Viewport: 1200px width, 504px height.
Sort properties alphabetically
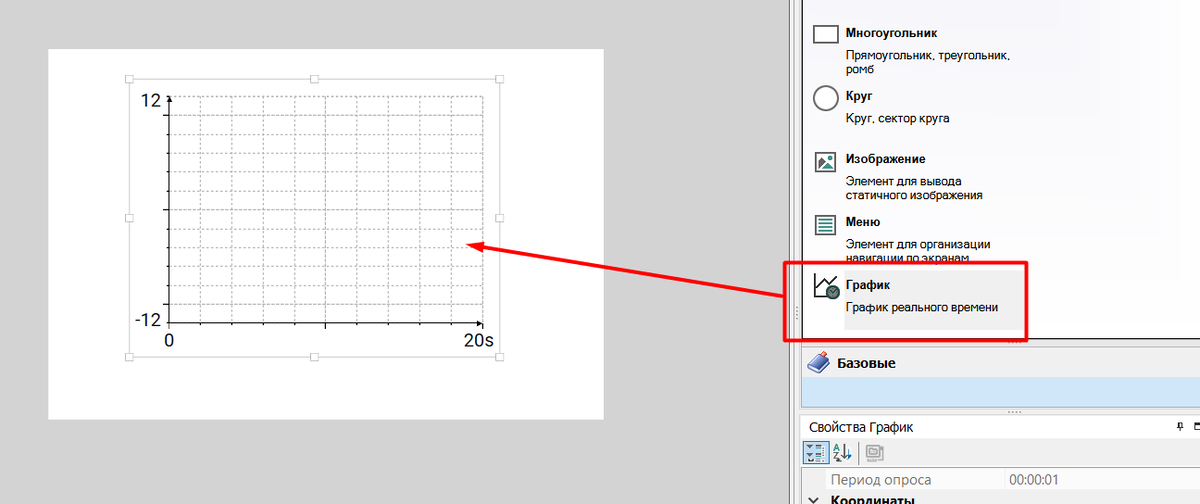point(840,453)
